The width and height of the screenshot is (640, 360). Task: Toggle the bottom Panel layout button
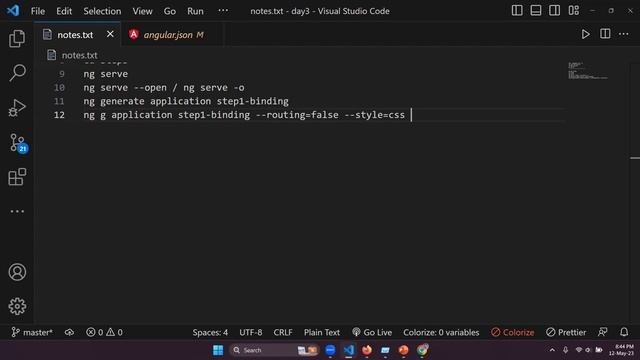click(x=536, y=11)
